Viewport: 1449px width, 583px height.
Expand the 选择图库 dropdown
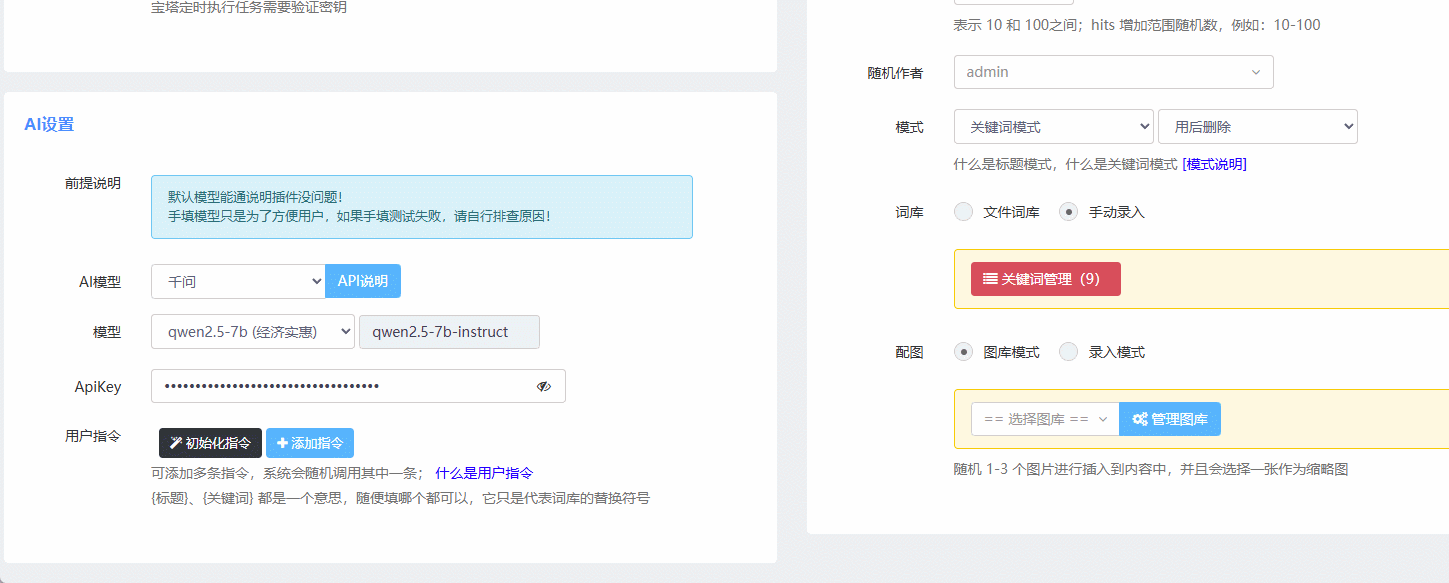click(x=1045, y=419)
